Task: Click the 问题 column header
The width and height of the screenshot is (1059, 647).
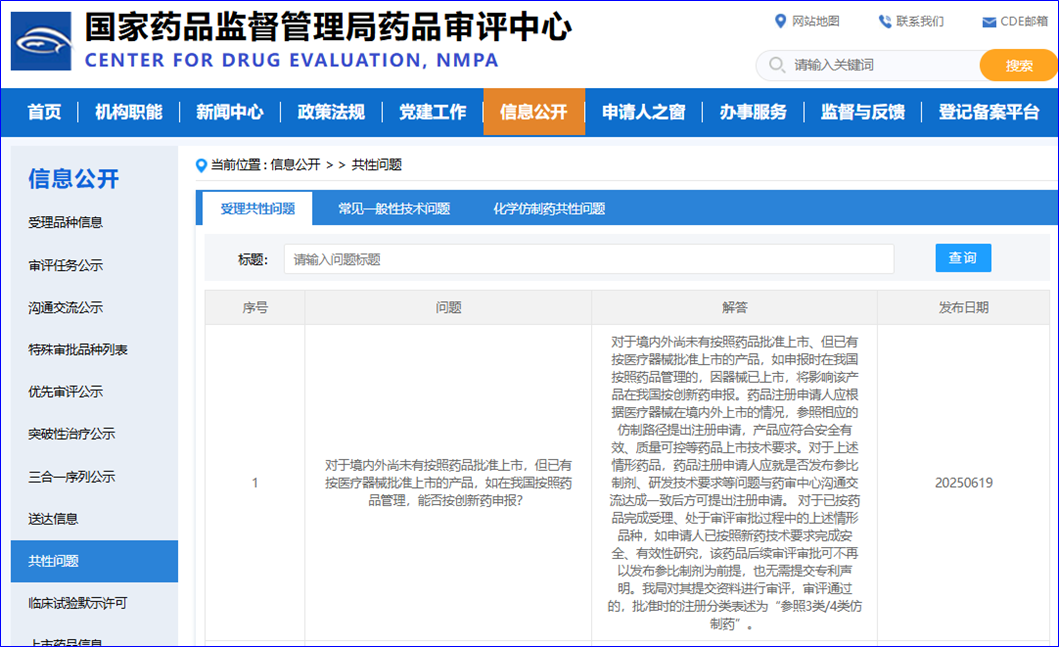Action: tap(448, 308)
